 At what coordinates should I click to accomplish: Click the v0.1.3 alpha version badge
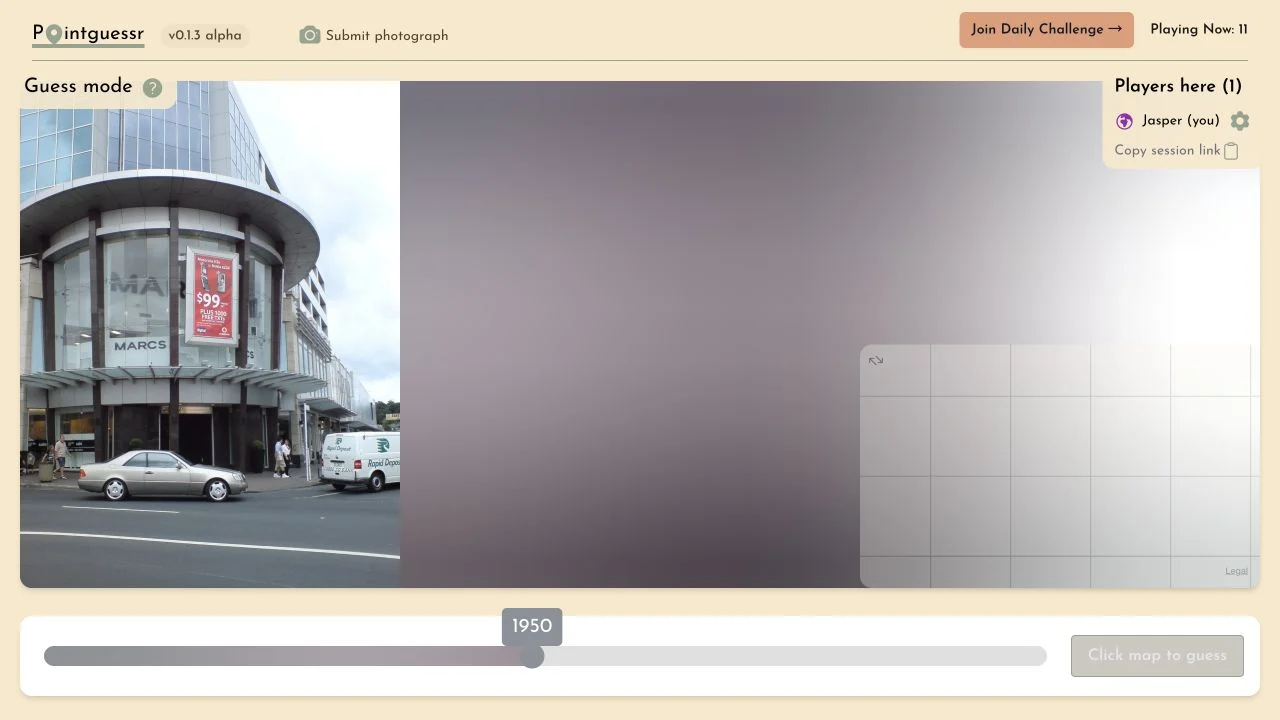(205, 36)
